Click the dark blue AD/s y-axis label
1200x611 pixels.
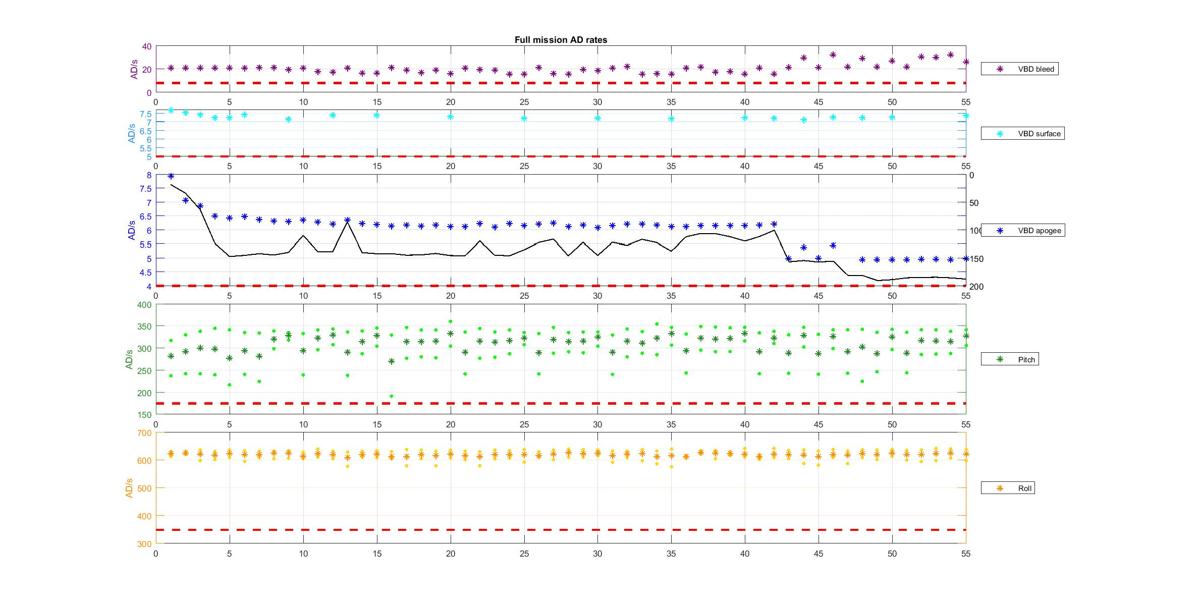click(130, 231)
